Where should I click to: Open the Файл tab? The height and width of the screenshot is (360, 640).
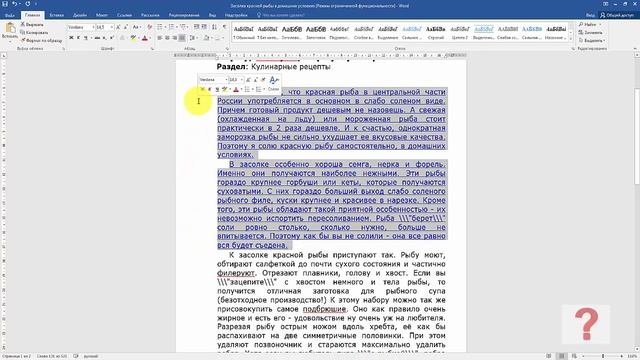pos(10,15)
